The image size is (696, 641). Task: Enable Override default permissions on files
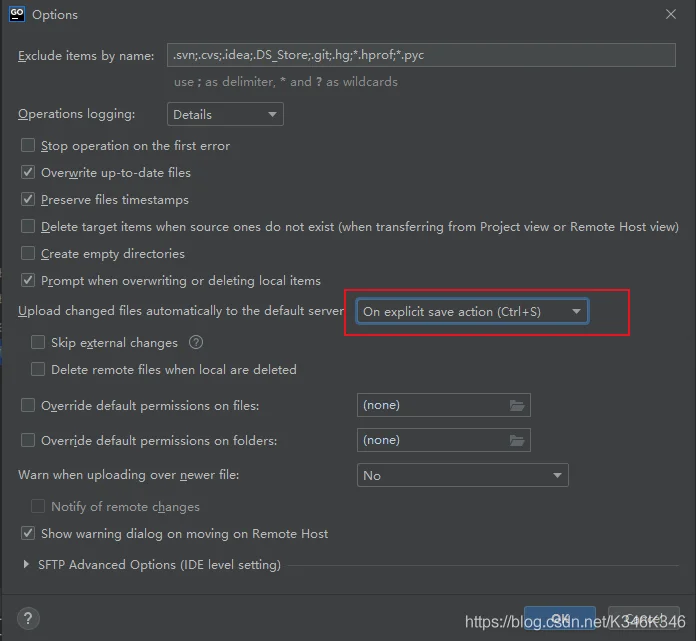(x=28, y=405)
